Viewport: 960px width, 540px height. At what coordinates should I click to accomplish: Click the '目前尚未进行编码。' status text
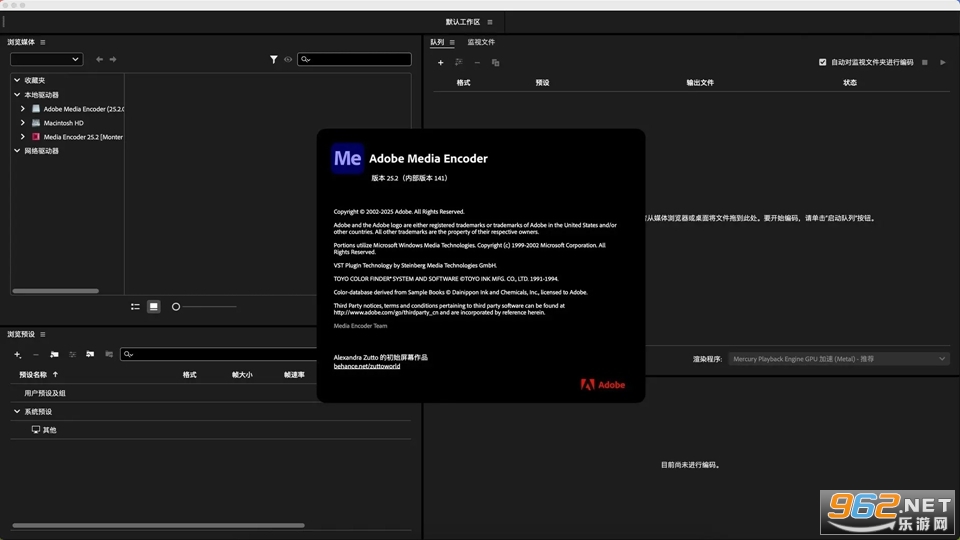(691, 465)
